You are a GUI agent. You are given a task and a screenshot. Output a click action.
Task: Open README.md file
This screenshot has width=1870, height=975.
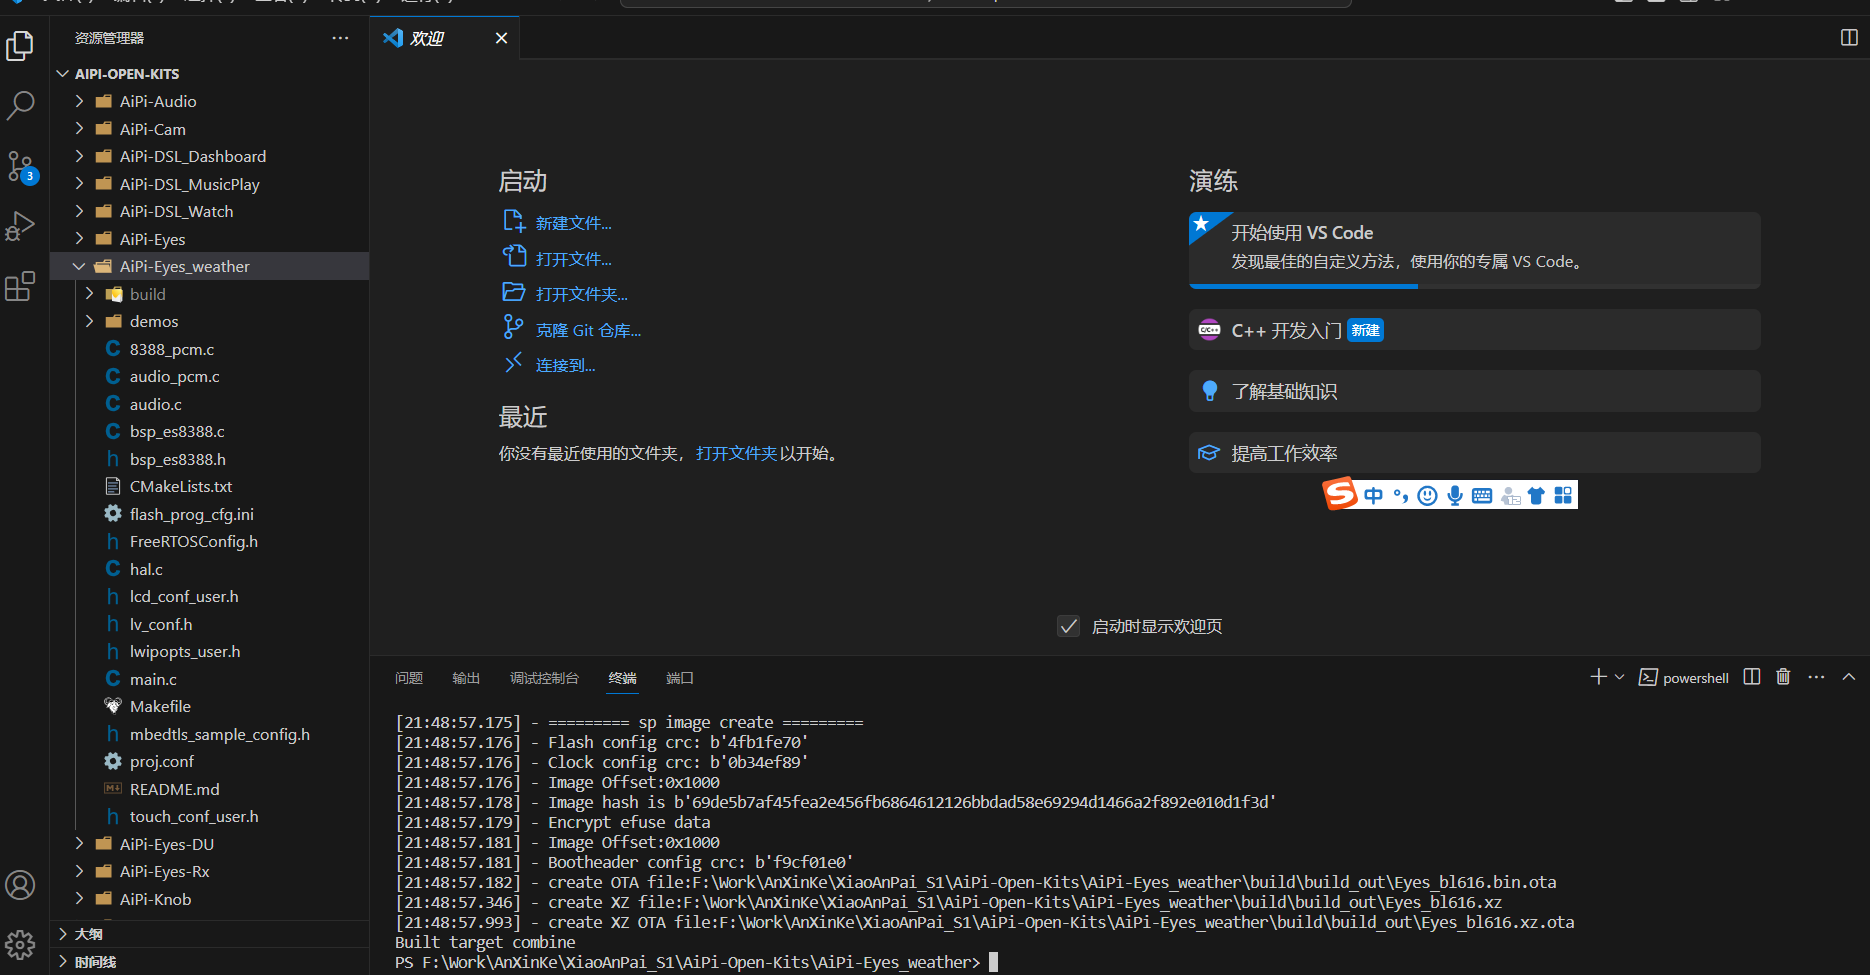[210, 789]
